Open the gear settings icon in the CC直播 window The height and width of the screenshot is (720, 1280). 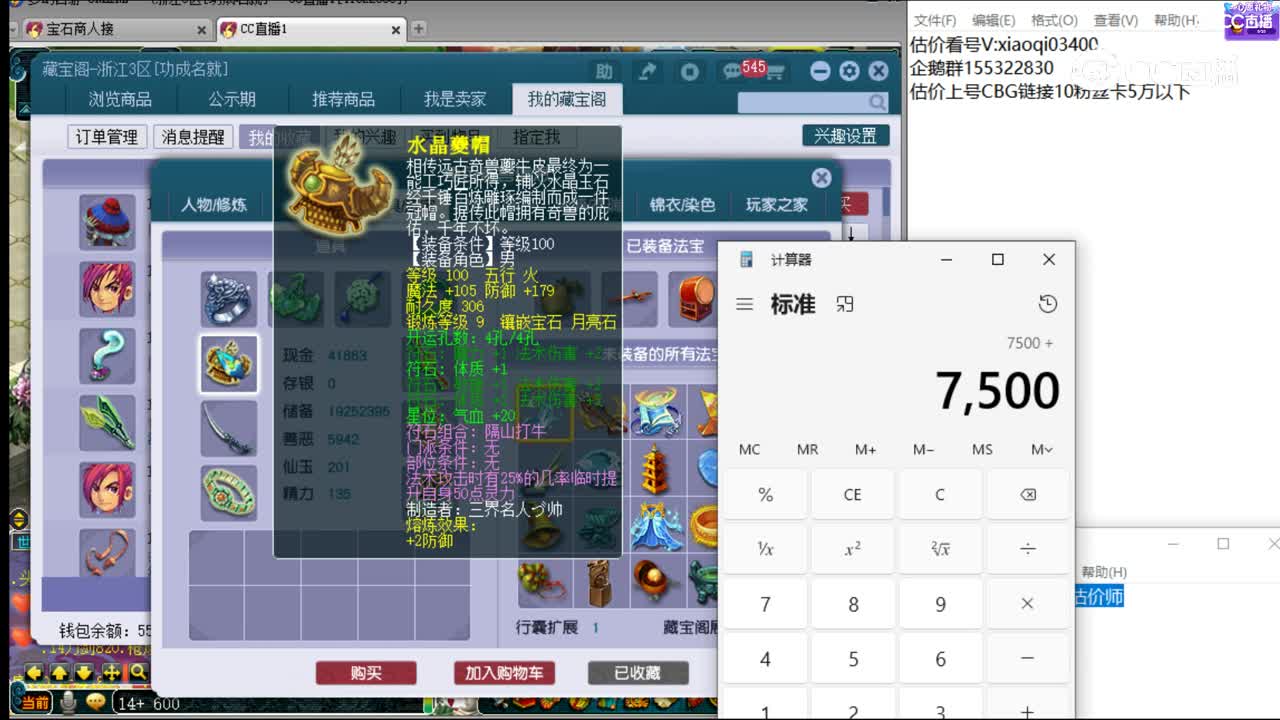847,70
